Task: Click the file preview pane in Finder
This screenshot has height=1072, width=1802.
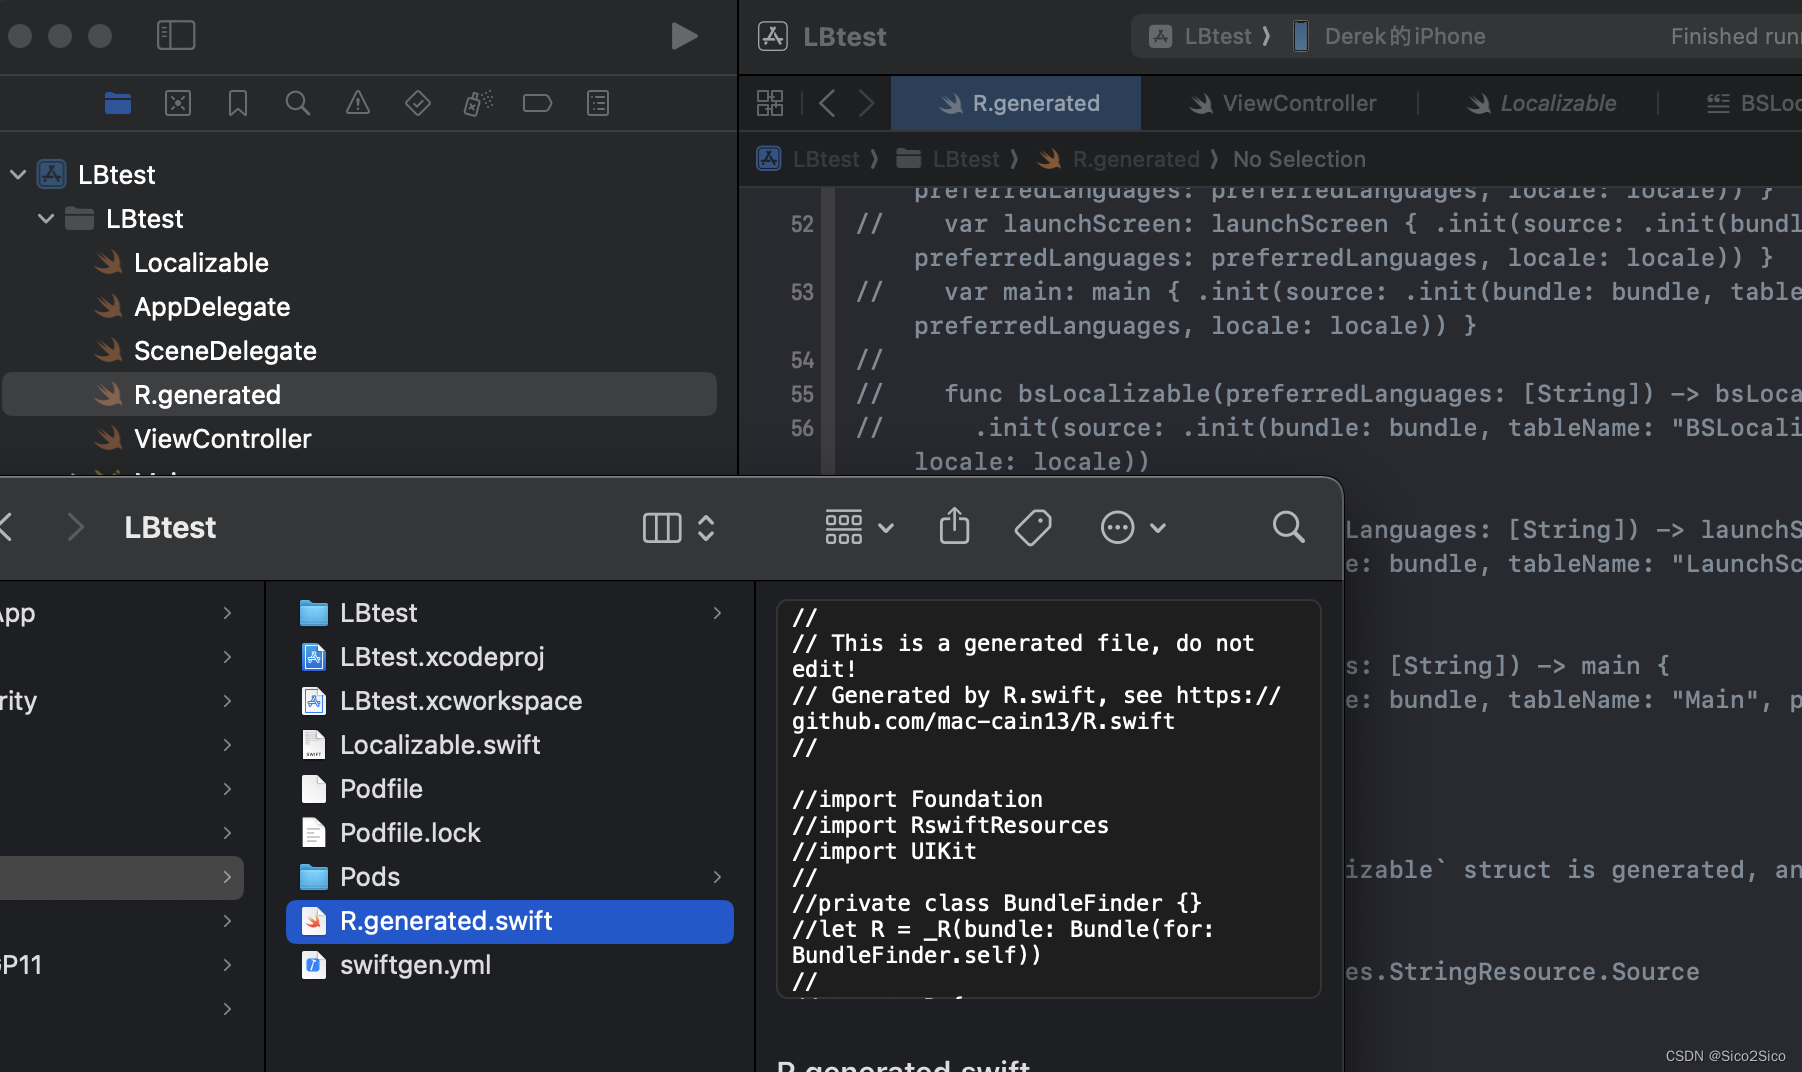Action: 1049,798
